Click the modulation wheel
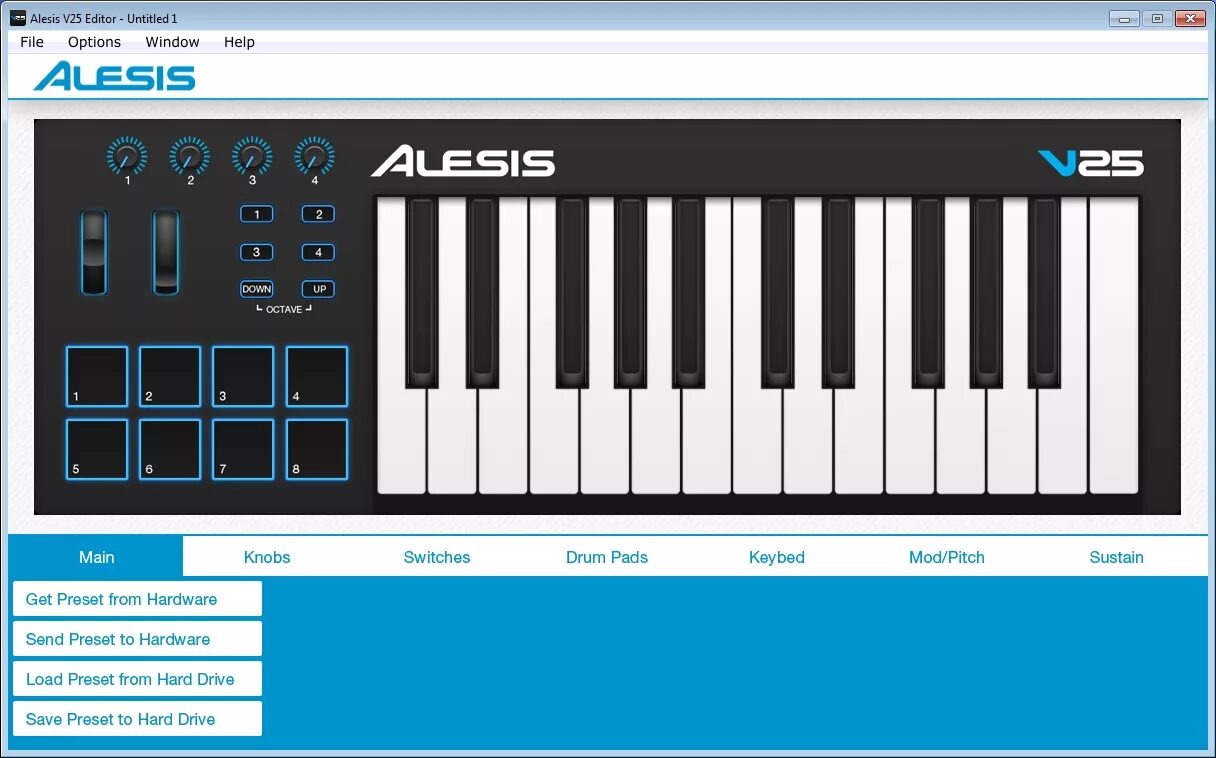1216x758 pixels. pos(166,252)
